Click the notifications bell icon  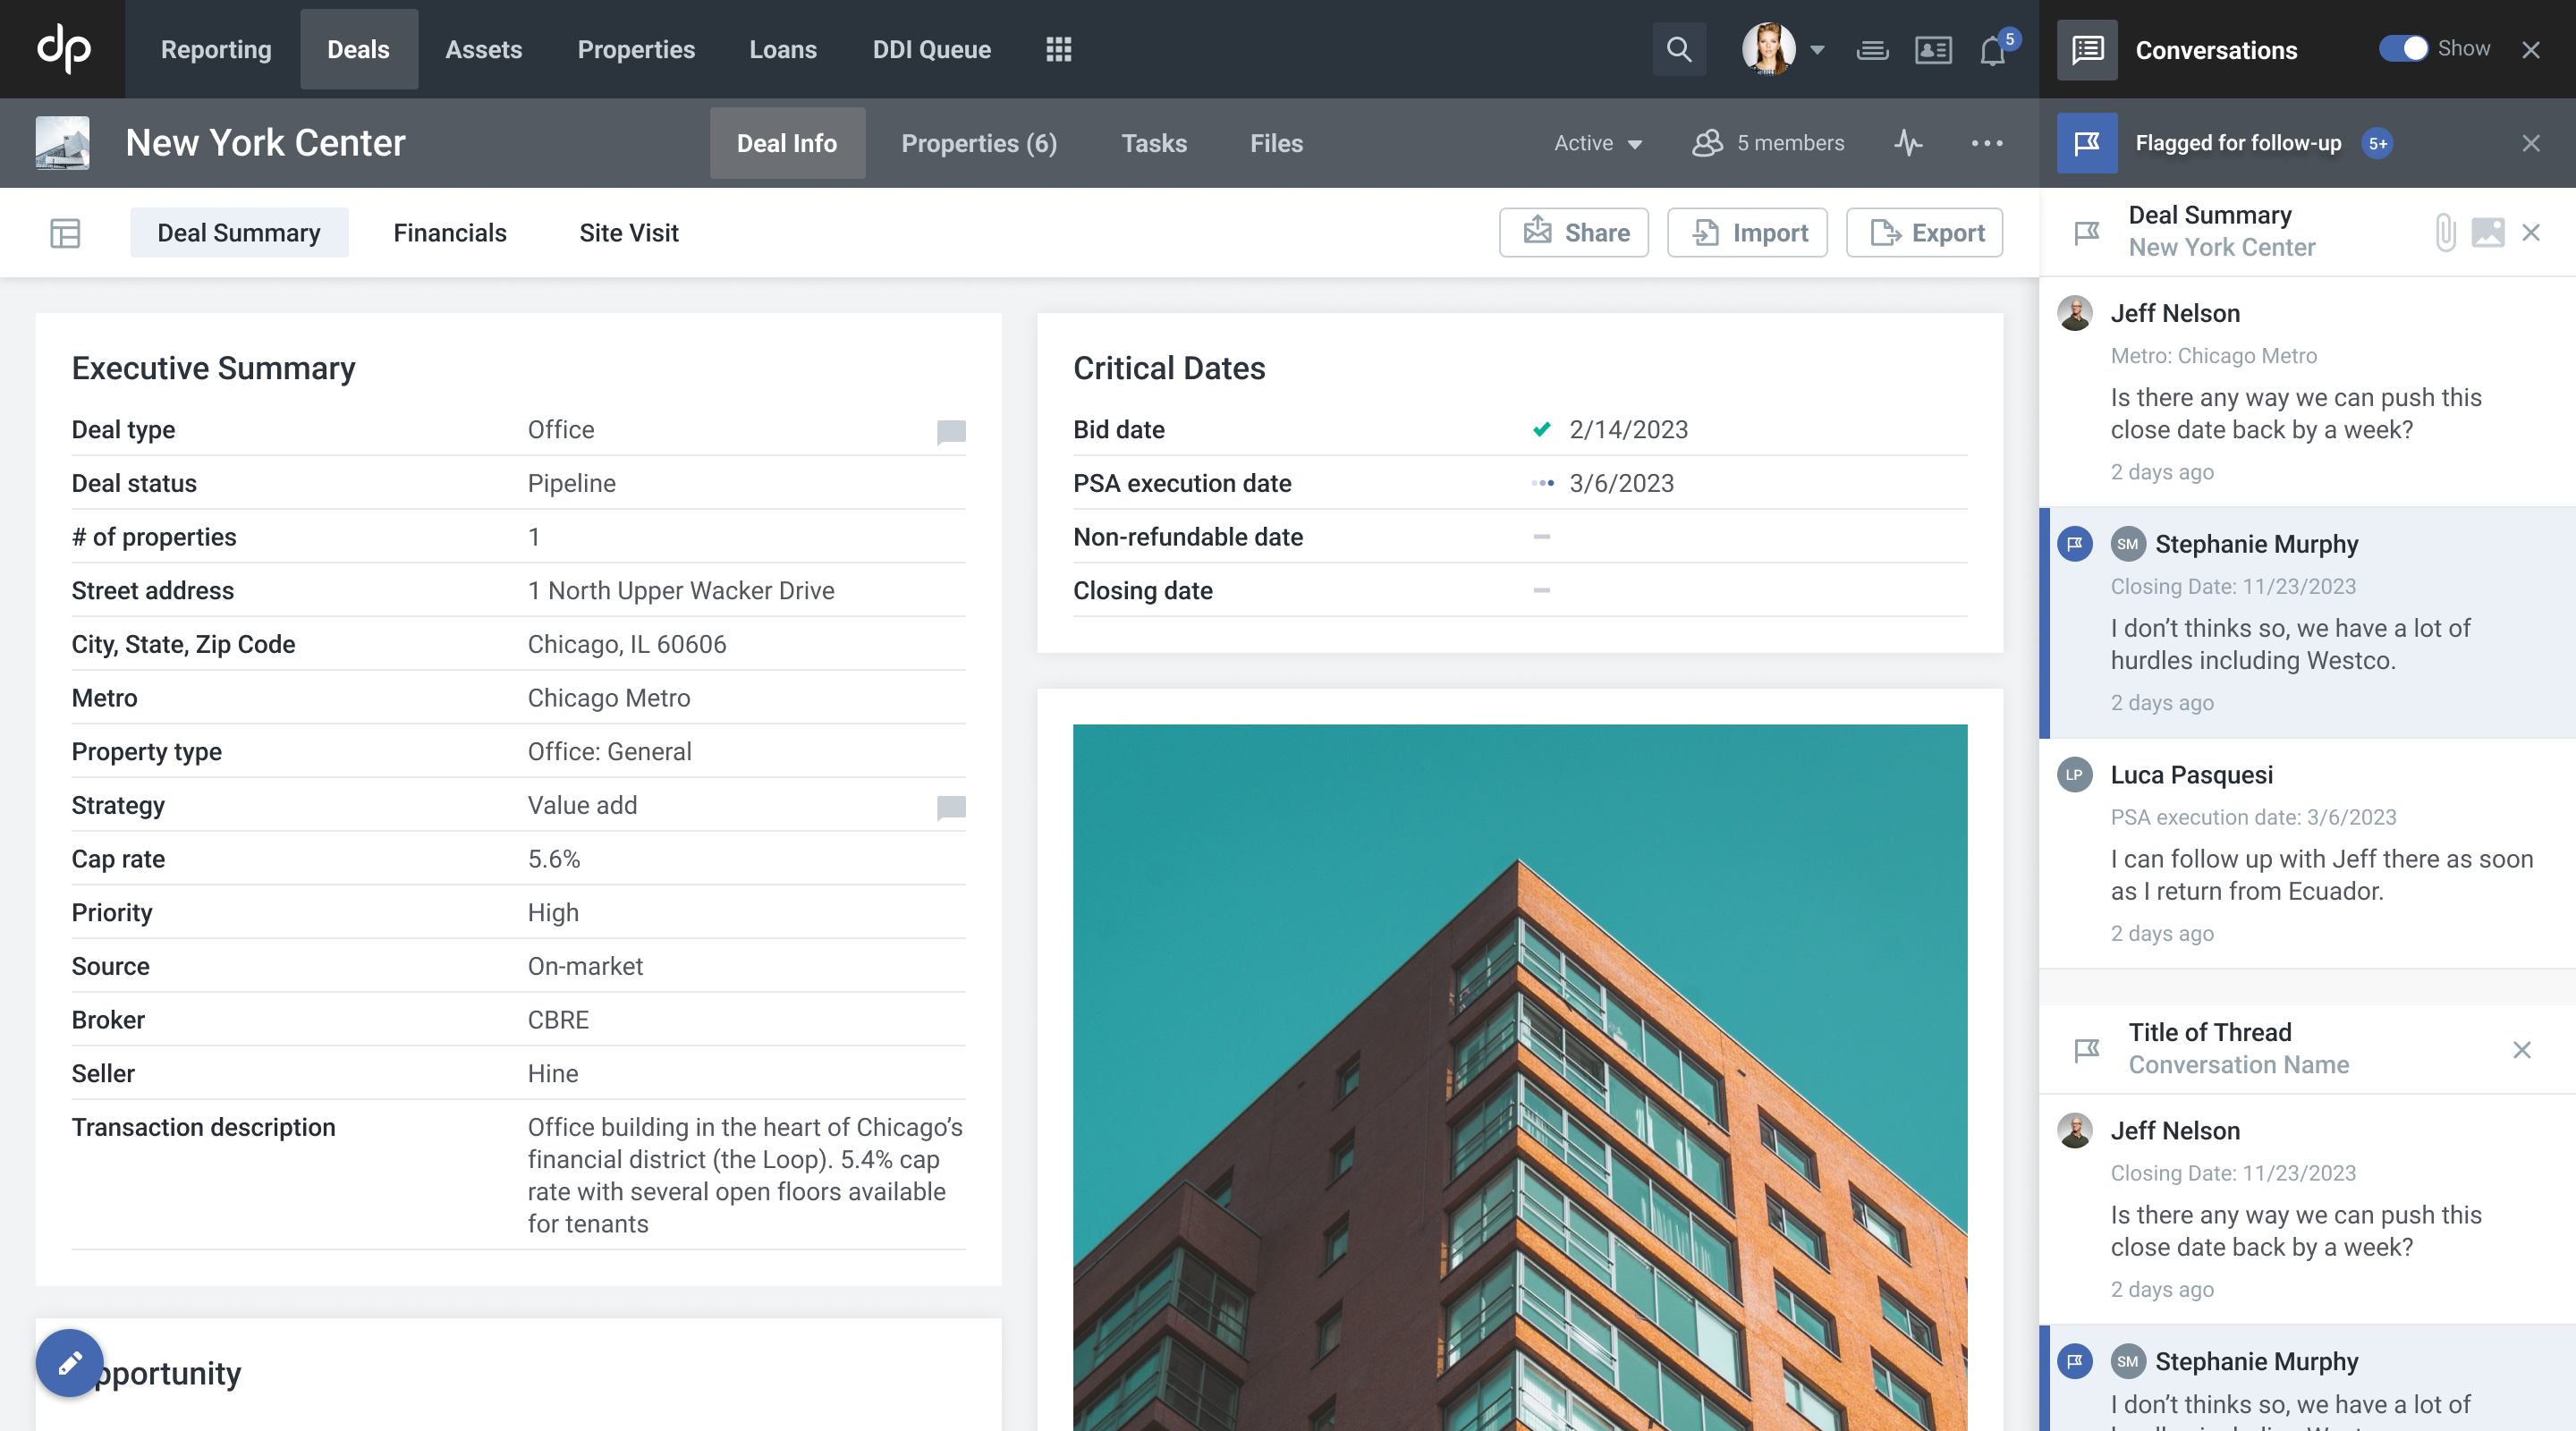[1992, 50]
